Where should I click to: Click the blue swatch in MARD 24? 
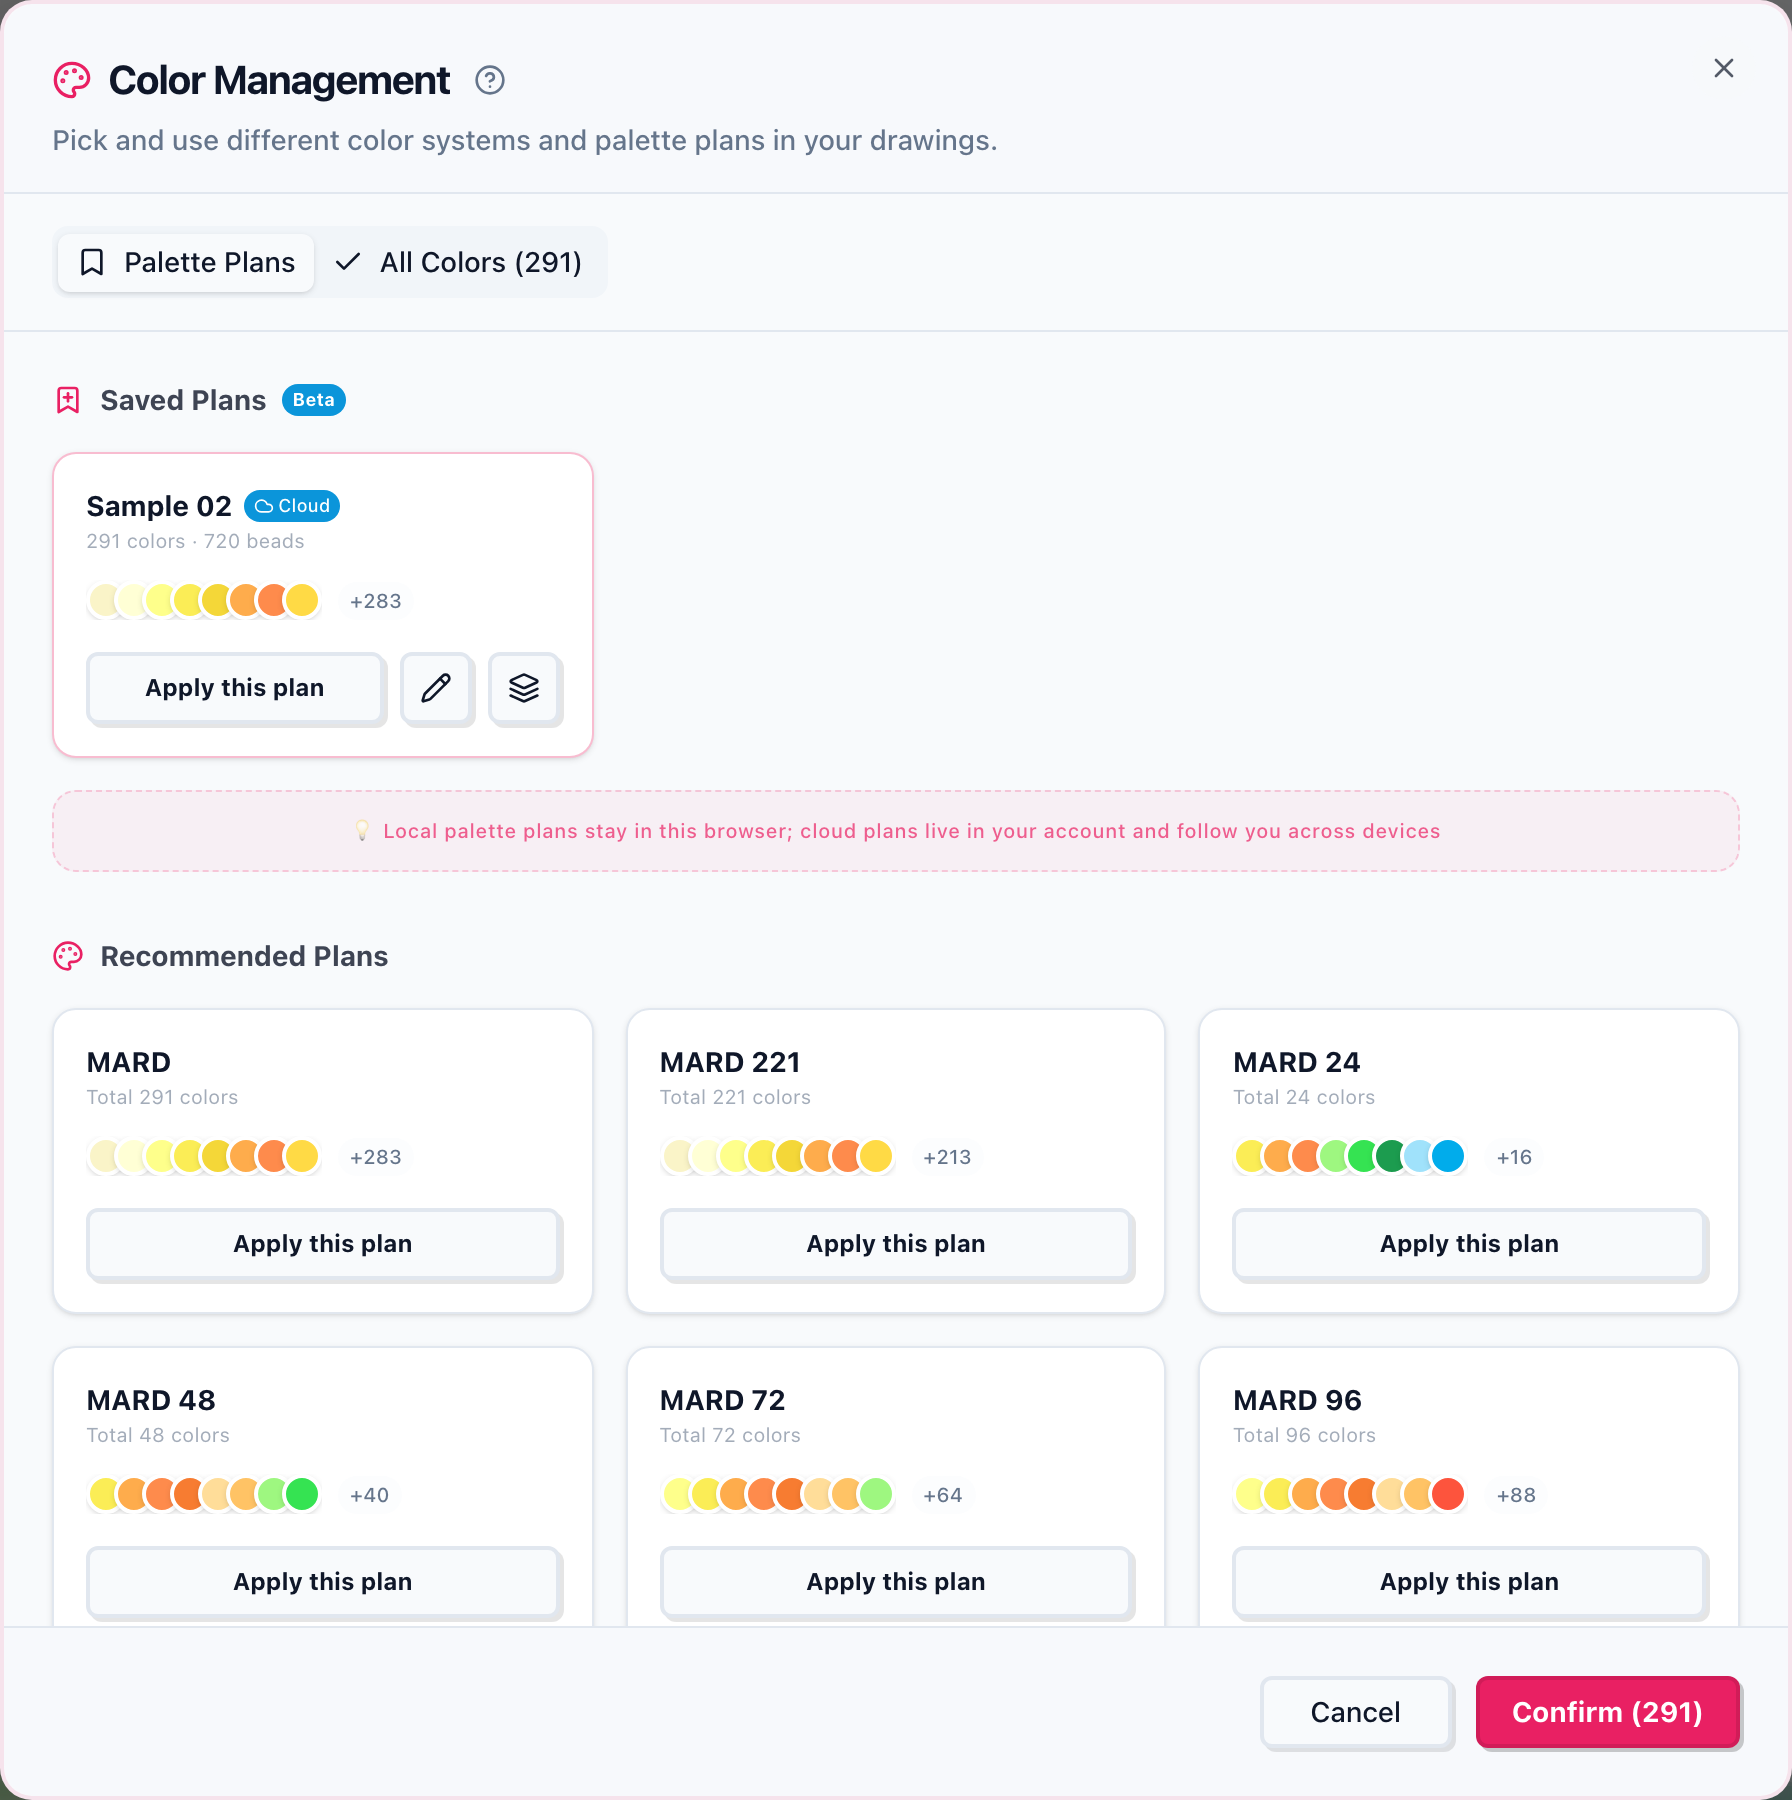pyautogui.click(x=1448, y=1156)
